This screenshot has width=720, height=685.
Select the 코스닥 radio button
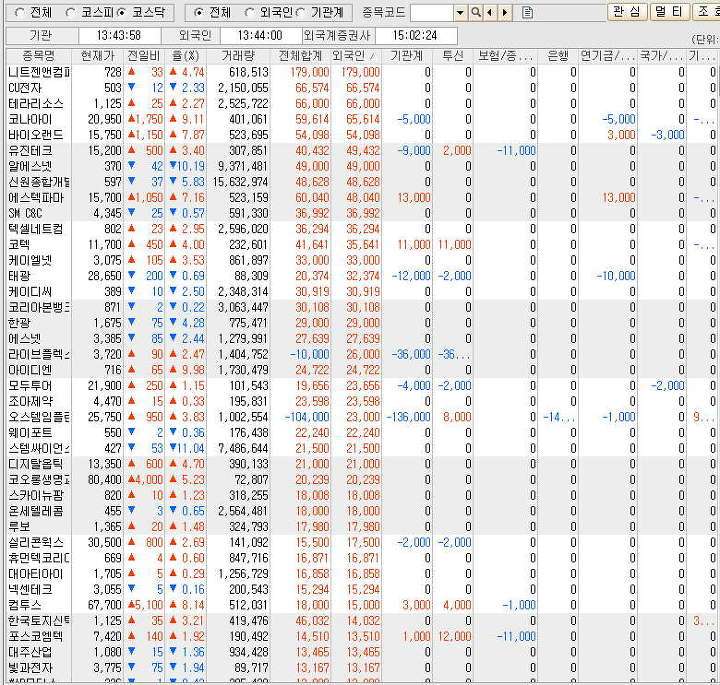coord(121,13)
